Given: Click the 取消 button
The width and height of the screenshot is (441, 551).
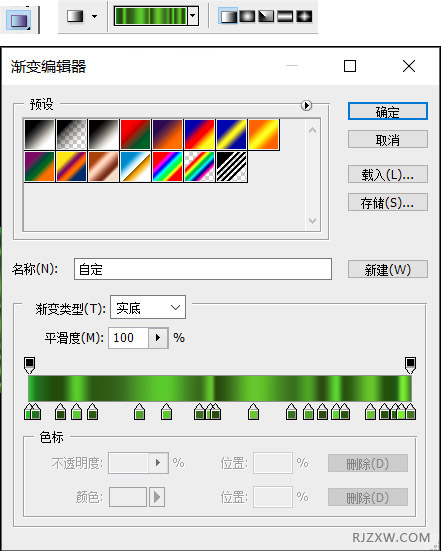Looking at the screenshot, I should (x=388, y=139).
